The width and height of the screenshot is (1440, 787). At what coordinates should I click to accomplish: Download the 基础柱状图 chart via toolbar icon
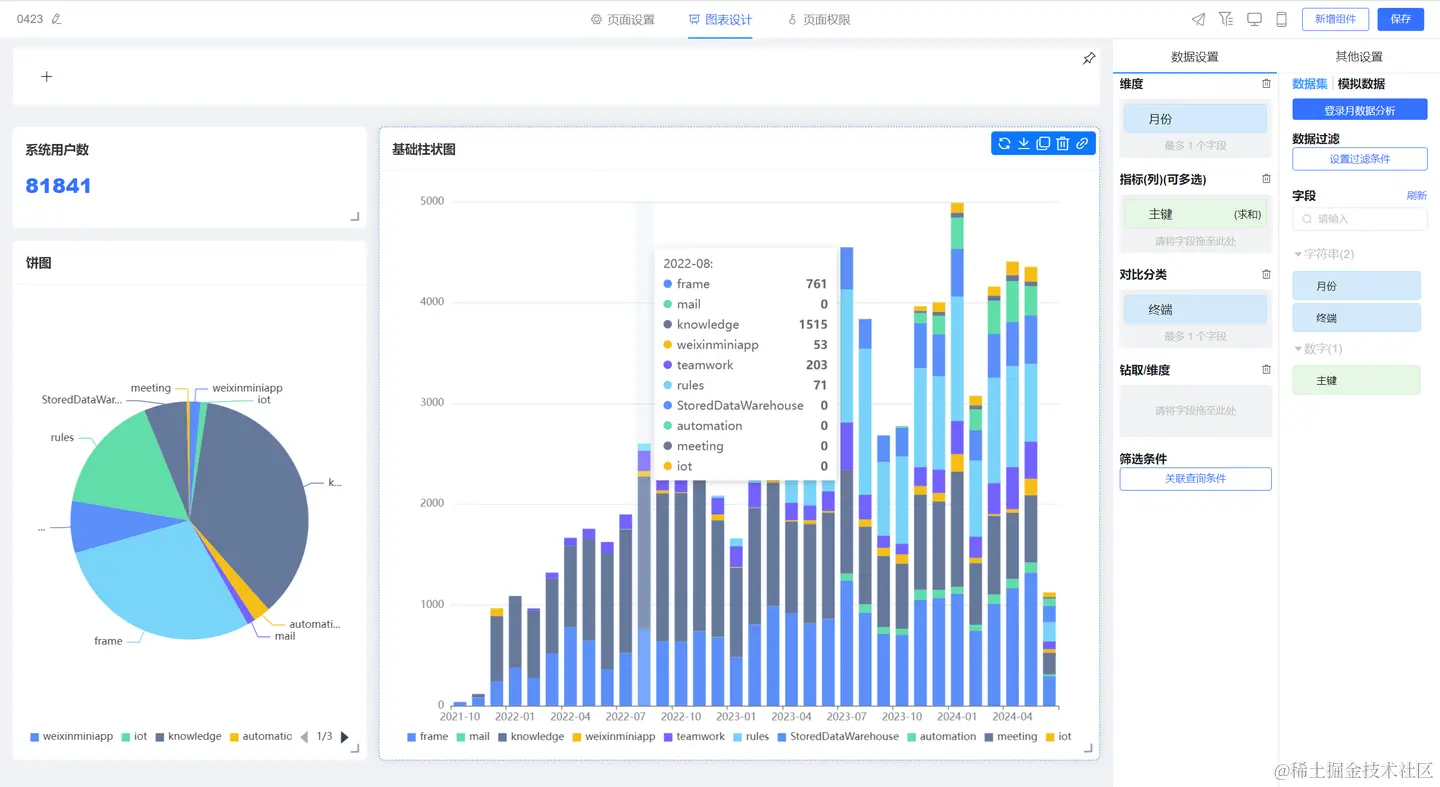click(1024, 144)
